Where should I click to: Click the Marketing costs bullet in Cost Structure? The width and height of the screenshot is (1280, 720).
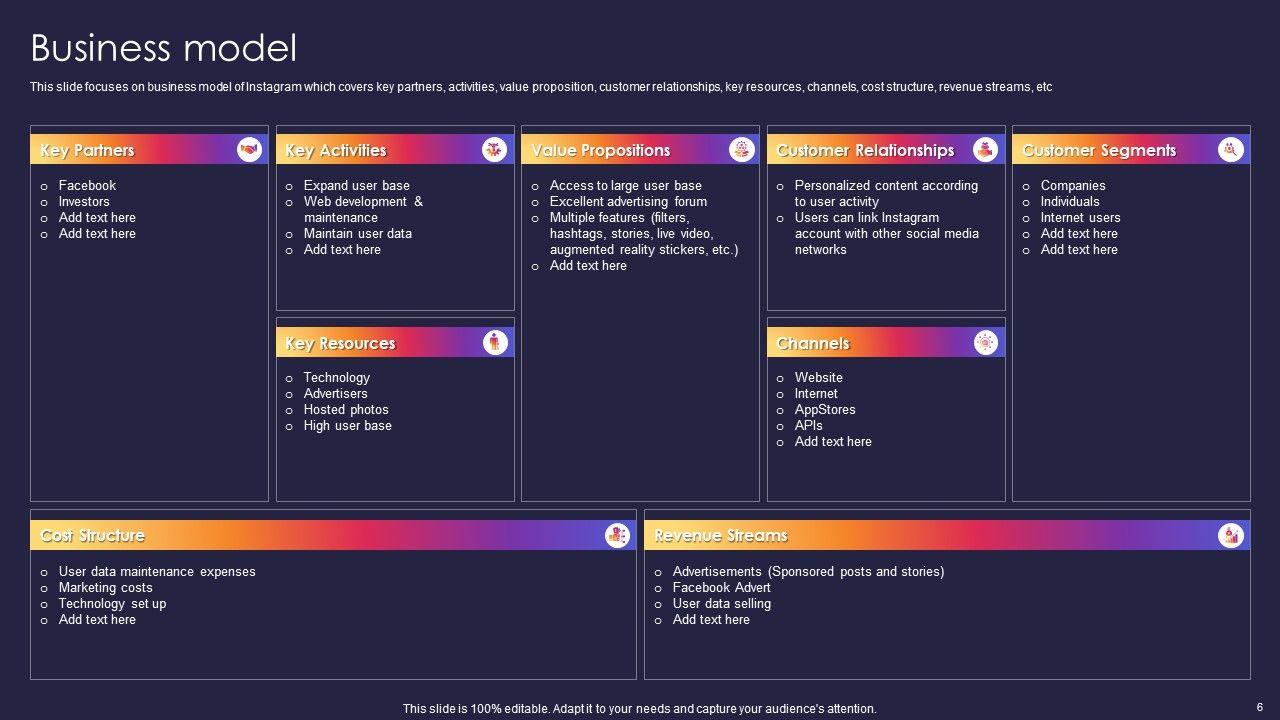[105, 587]
